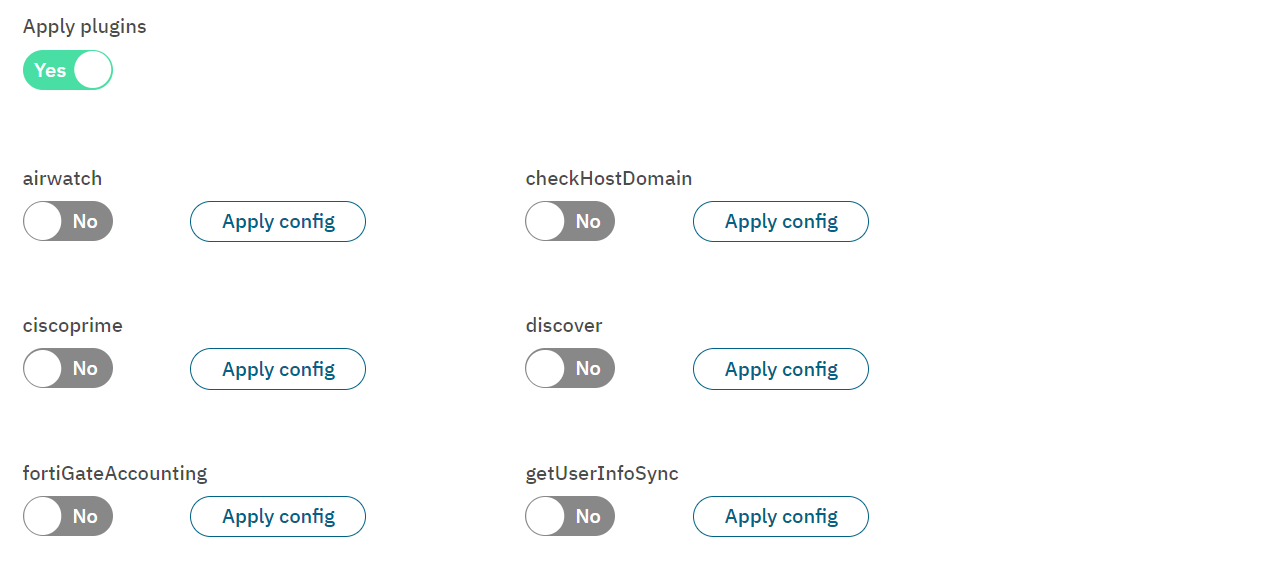Click the Apply plugins label

85,27
